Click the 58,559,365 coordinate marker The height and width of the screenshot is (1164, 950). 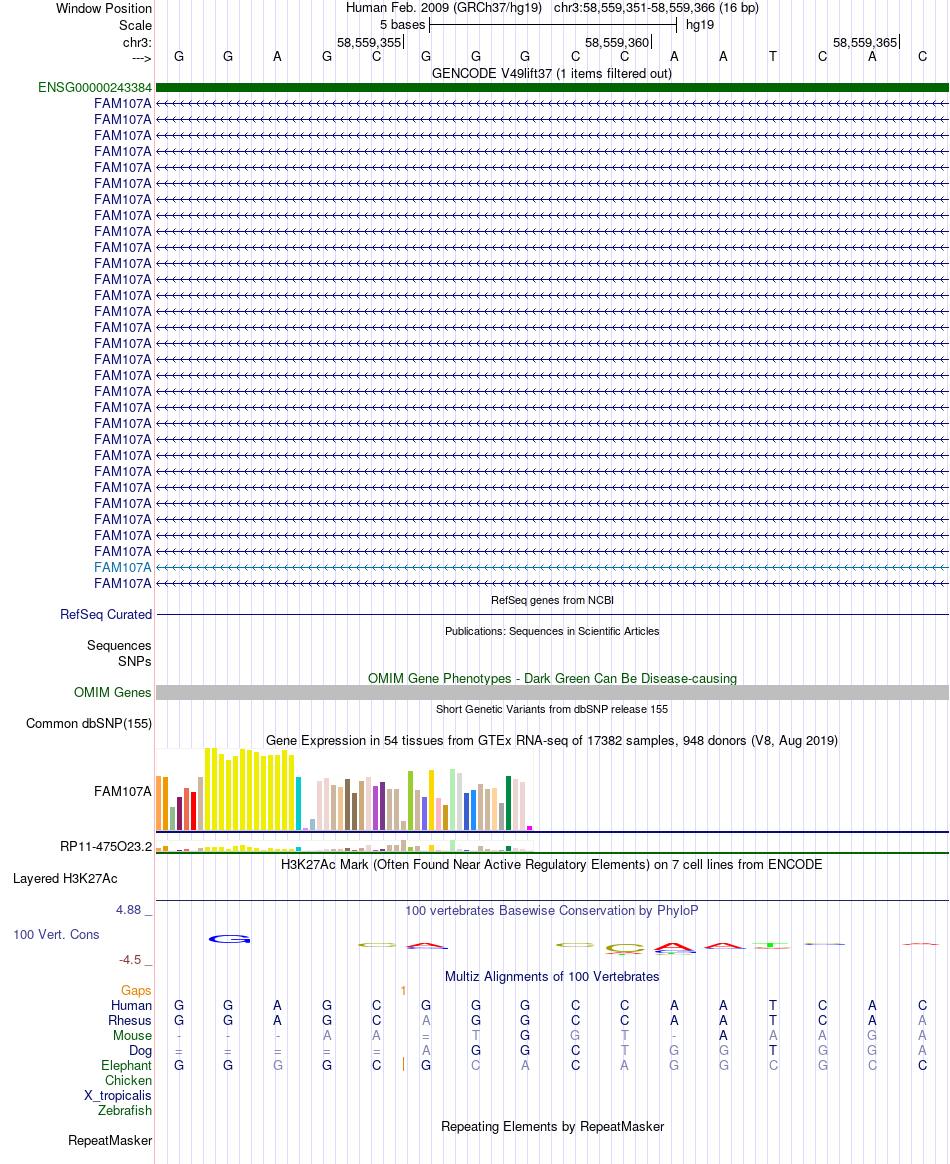click(865, 42)
